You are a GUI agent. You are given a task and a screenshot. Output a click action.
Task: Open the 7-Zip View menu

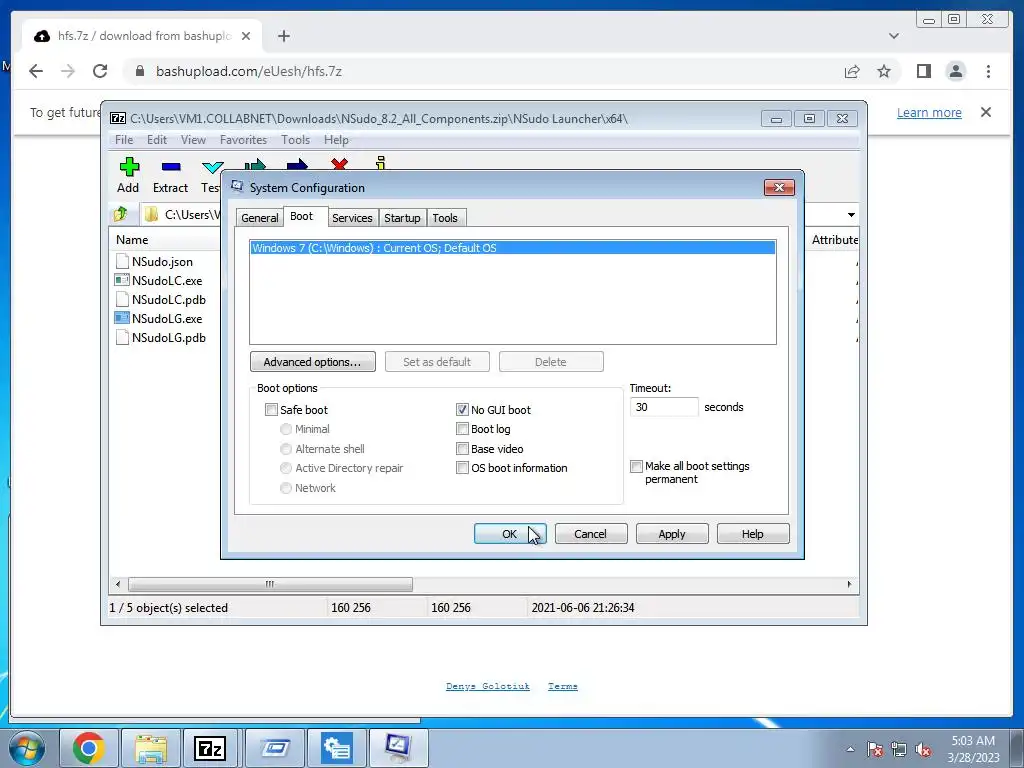pos(193,140)
